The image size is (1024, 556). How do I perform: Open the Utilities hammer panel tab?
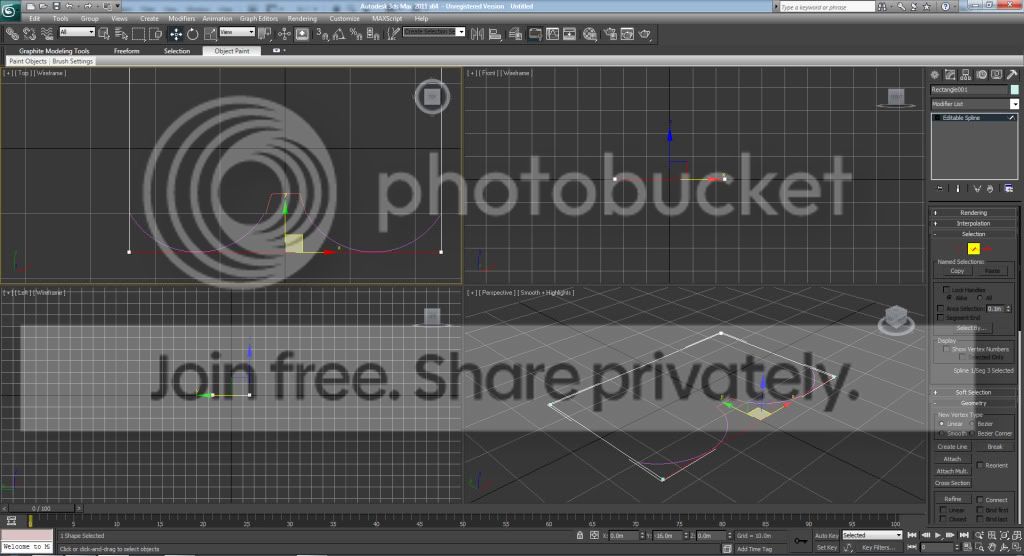[x=1012, y=75]
